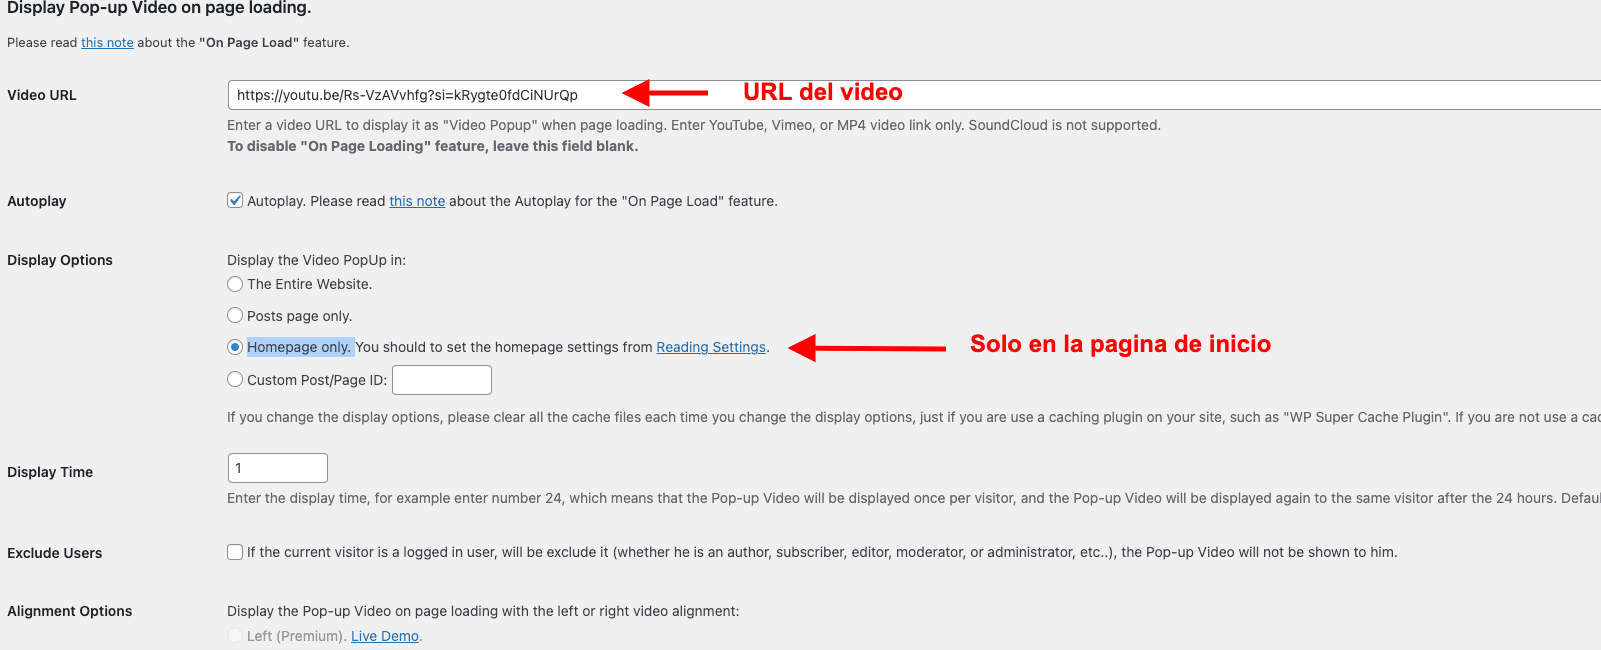Image resolution: width=1601 pixels, height=650 pixels.
Task: Open 'this note' link under page heading
Action: pos(107,42)
